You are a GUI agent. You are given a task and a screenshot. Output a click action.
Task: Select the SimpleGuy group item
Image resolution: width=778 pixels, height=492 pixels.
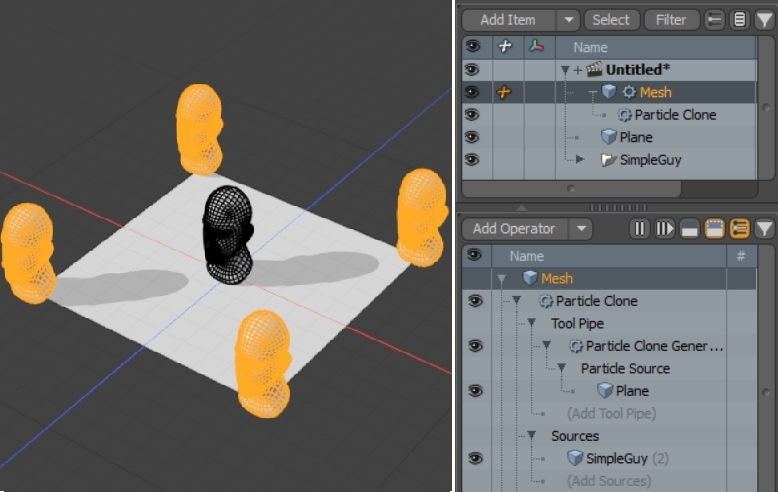[x=650, y=160]
